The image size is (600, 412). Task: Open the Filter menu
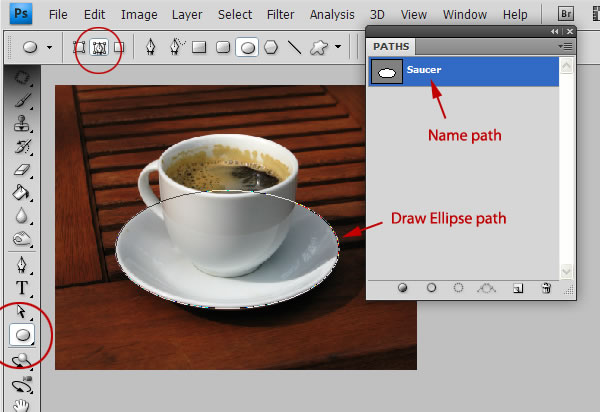tap(280, 15)
